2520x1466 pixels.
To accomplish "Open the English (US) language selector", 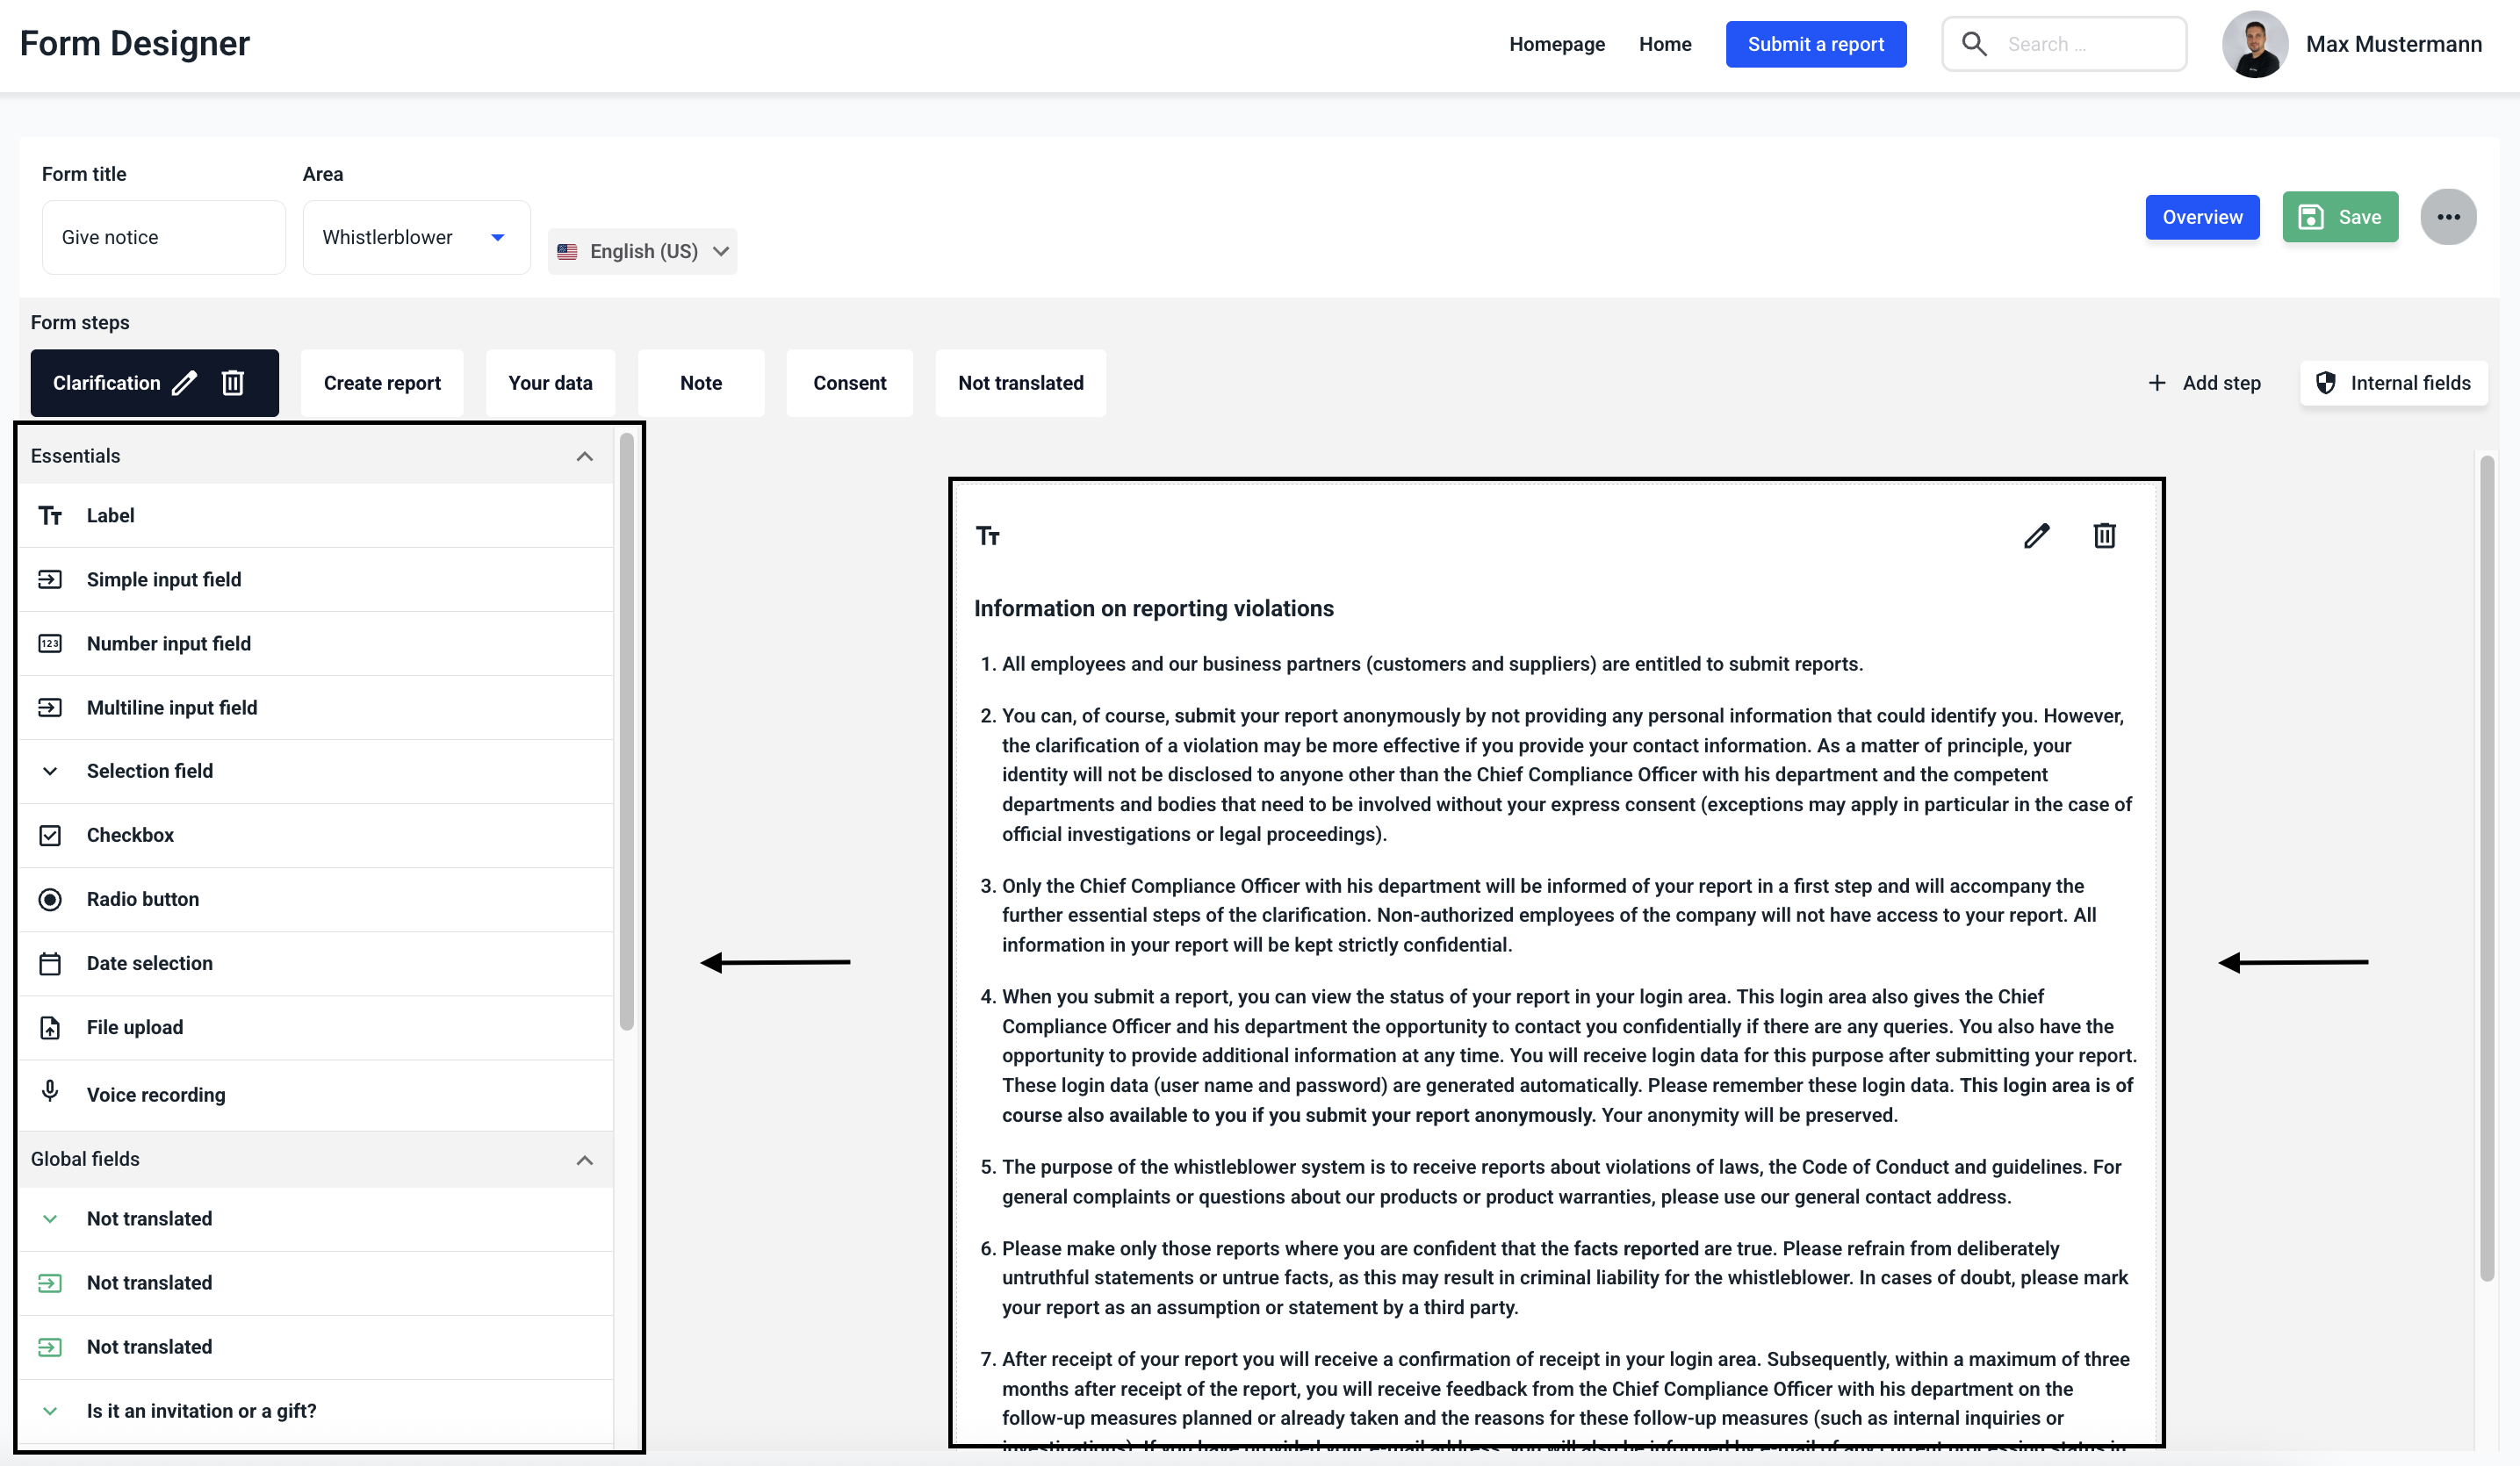I will coord(642,251).
